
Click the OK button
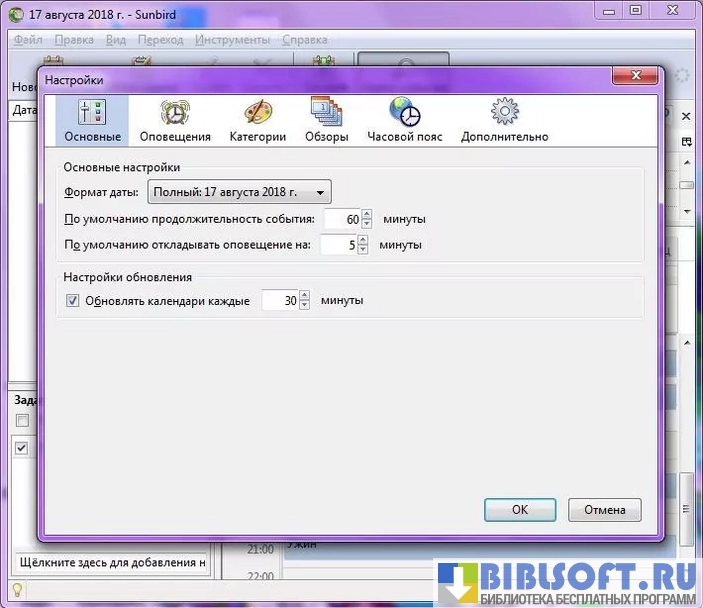coord(519,509)
